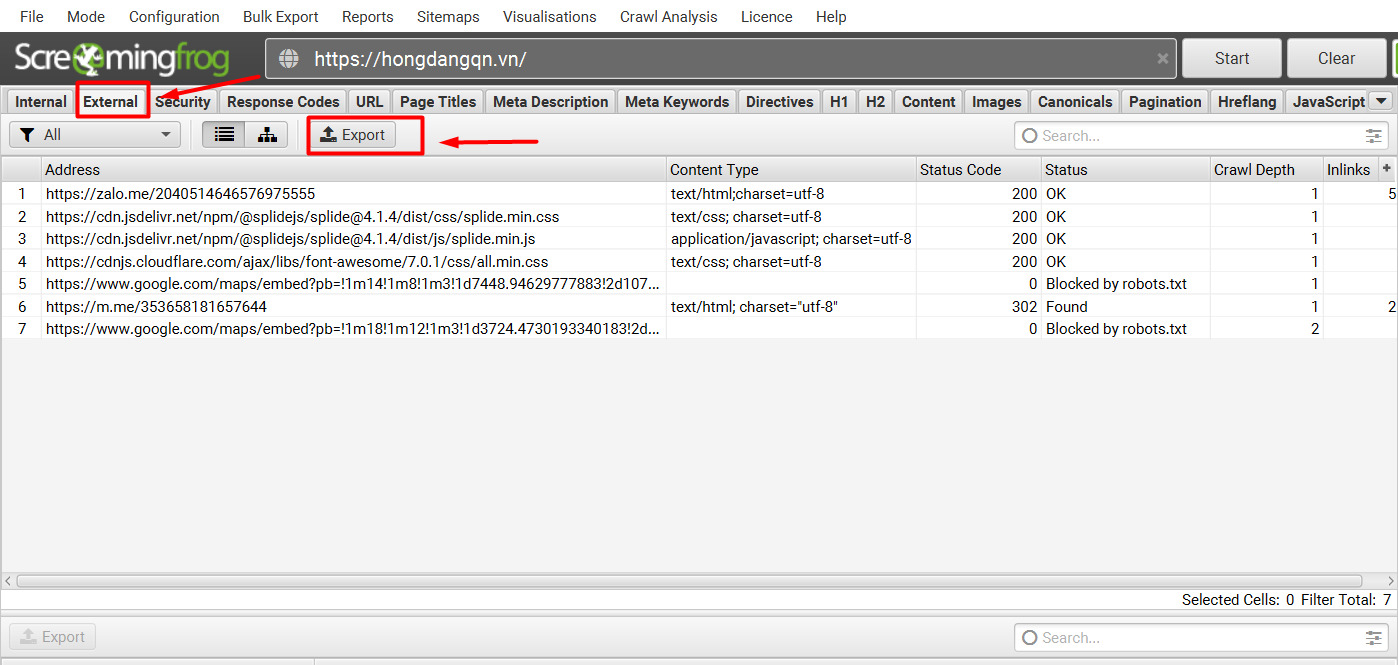Sort by the Inlinks column header
The width and height of the screenshot is (1398, 665).
tap(1349, 170)
